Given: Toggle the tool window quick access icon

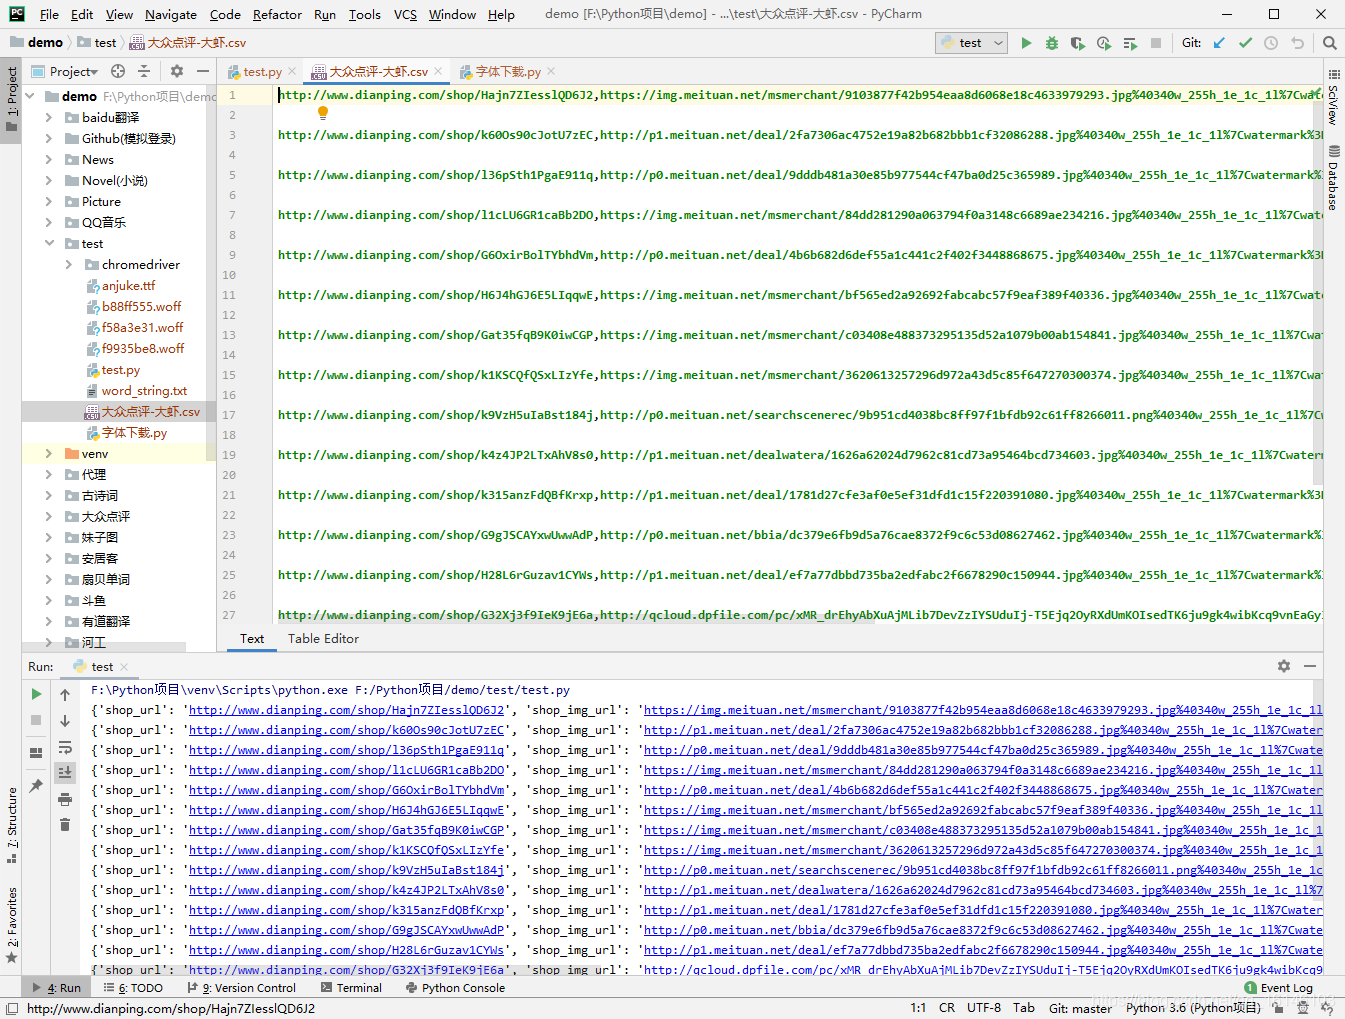Looking at the screenshot, I should [12, 1009].
